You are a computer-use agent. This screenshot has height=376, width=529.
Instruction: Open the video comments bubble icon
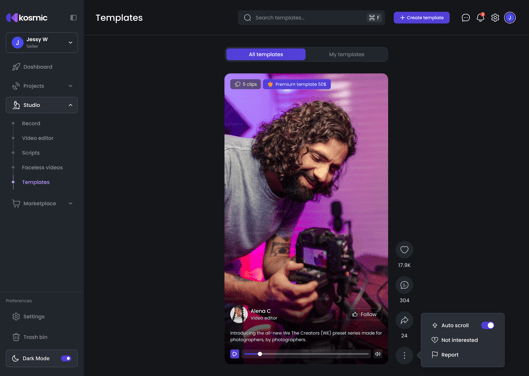404,285
